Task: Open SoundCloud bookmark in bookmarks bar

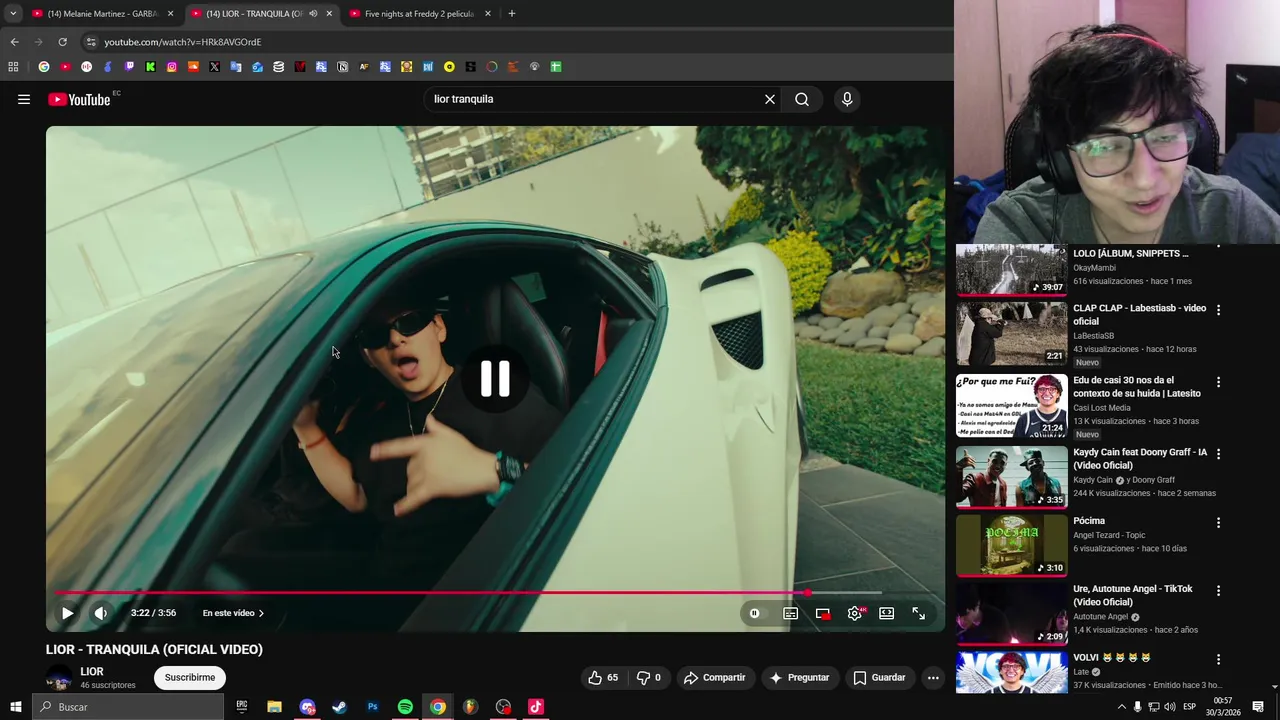Action: point(193,67)
